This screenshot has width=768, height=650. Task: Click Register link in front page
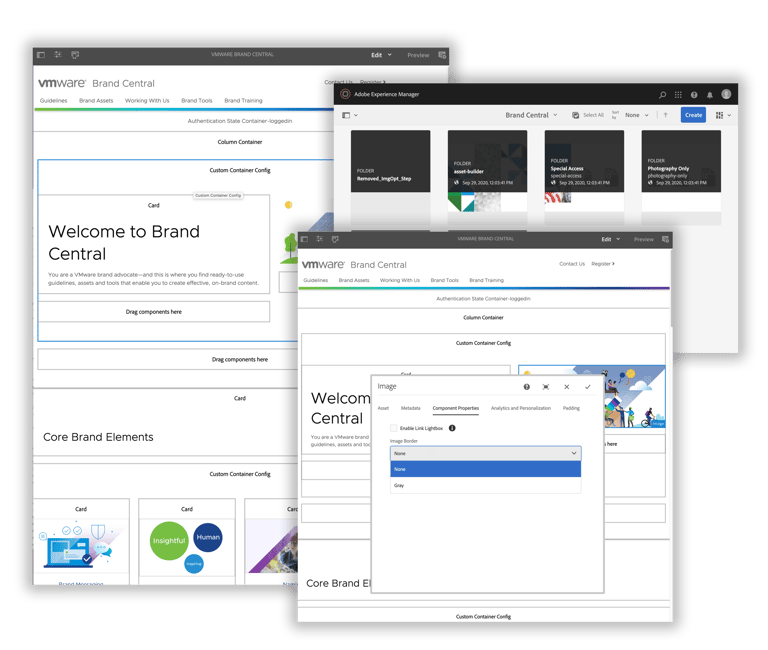(602, 264)
